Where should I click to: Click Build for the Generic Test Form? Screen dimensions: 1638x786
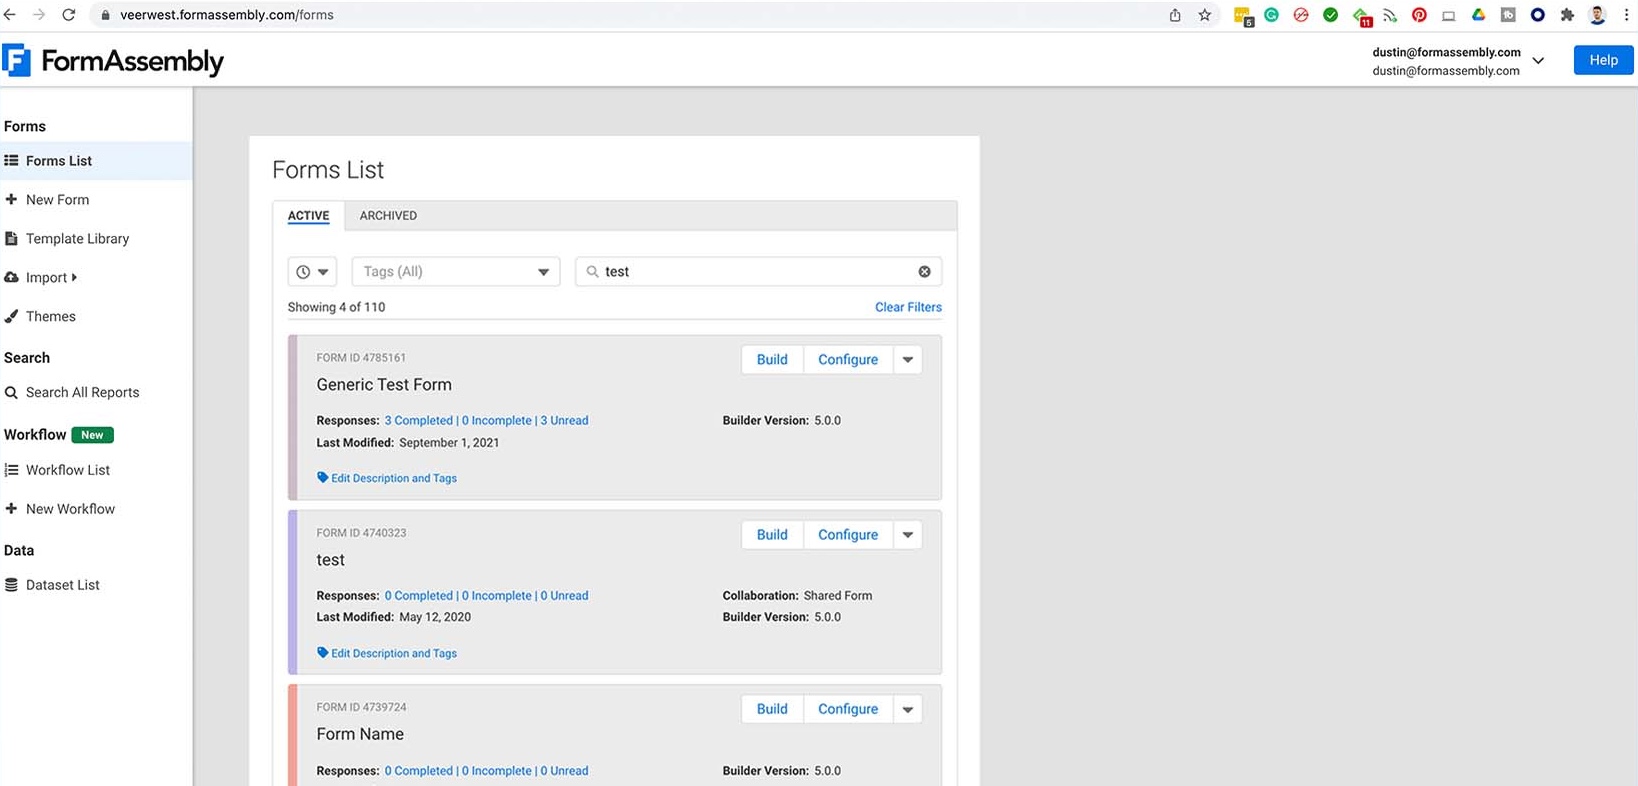tap(772, 360)
